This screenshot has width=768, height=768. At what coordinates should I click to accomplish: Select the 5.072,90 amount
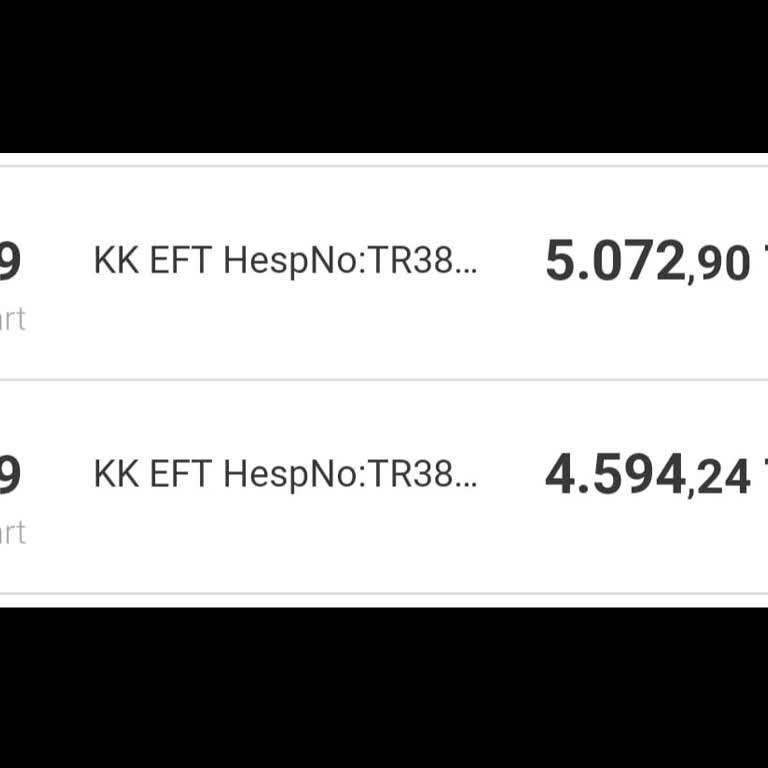(x=646, y=262)
